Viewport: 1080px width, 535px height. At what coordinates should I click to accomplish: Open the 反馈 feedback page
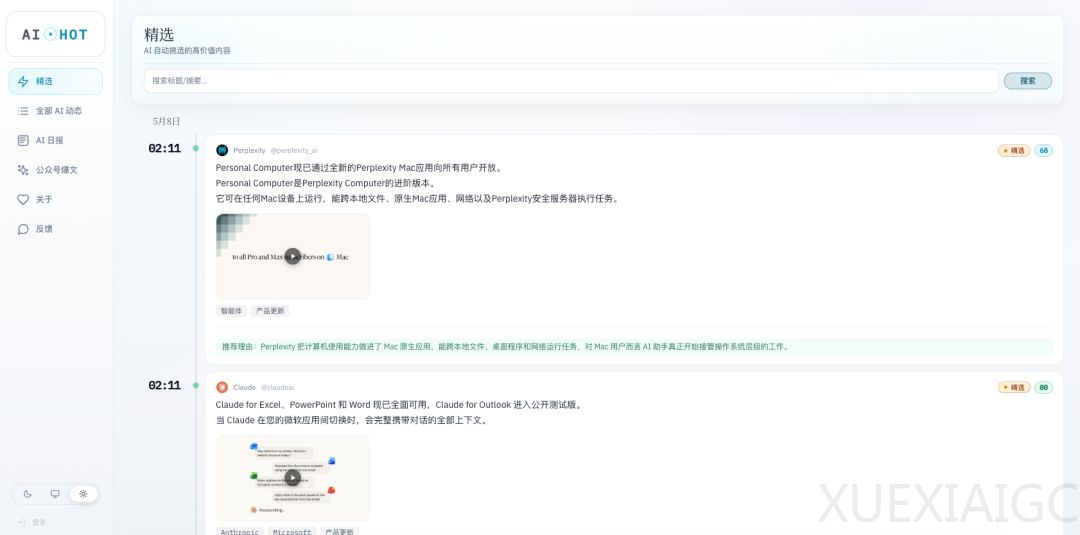(x=55, y=229)
